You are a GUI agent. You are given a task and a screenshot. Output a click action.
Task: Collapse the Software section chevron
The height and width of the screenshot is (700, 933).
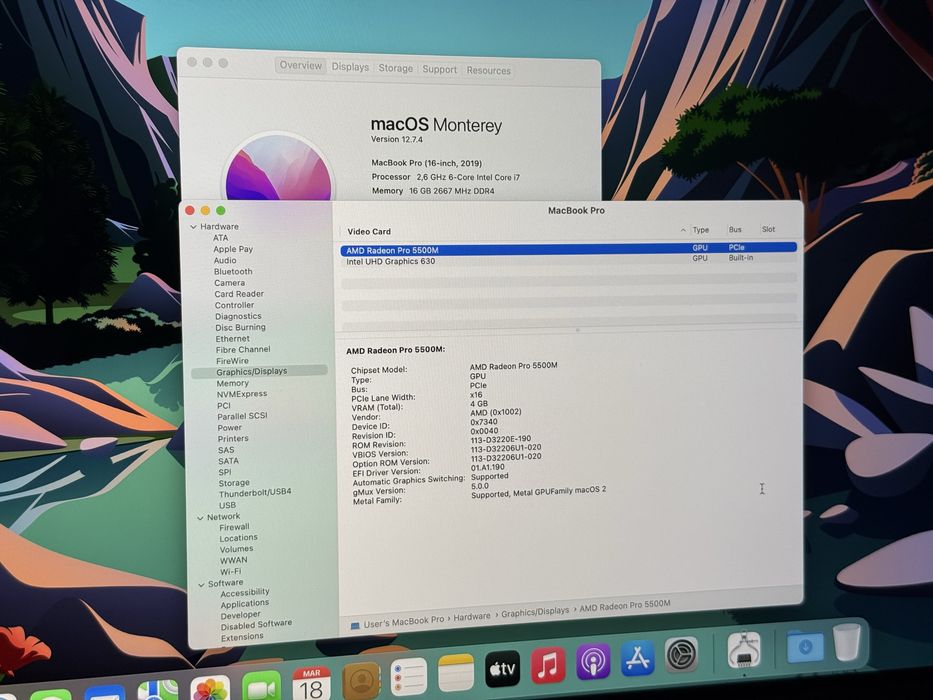201,585
